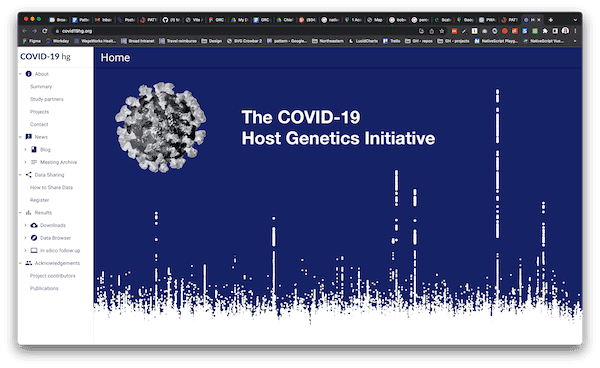600x368 pixels.
Task: Open the SVG Crowbar 2 bookmark
Action: pyautogui.click(x=244, y=41)
